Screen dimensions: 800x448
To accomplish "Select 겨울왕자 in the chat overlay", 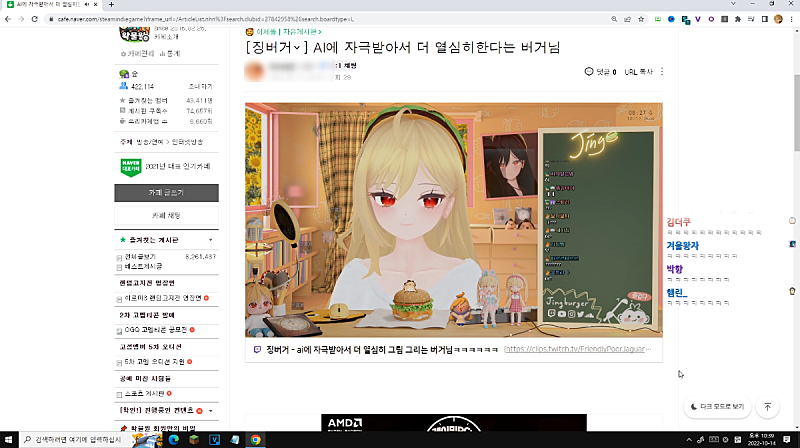I will 682,246.
